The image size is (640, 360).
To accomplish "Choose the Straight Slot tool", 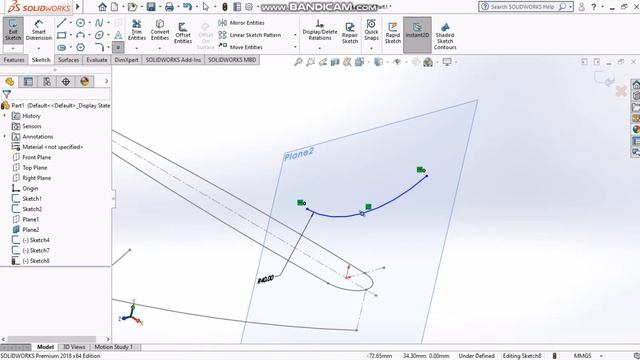I will (61, 47).
